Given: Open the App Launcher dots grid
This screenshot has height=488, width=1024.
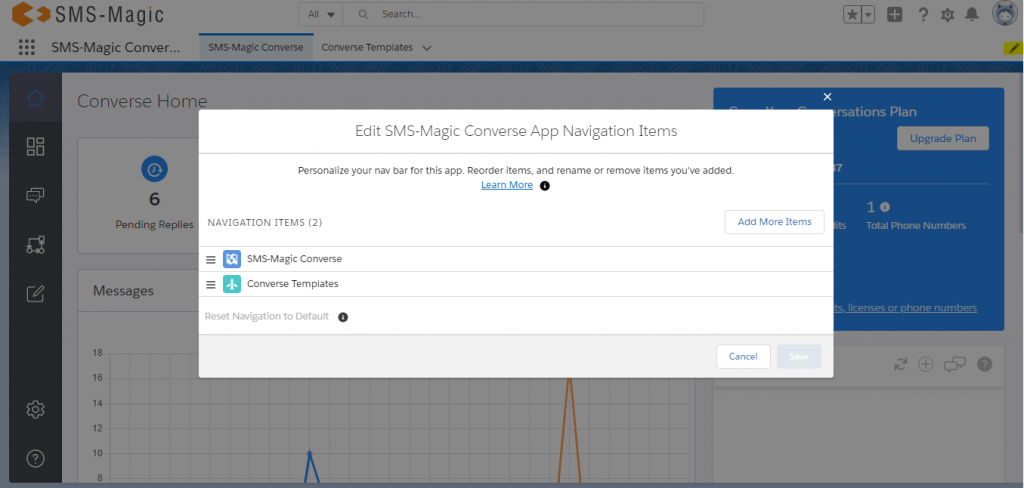Looking at the screenshot, I should (27, 47).
